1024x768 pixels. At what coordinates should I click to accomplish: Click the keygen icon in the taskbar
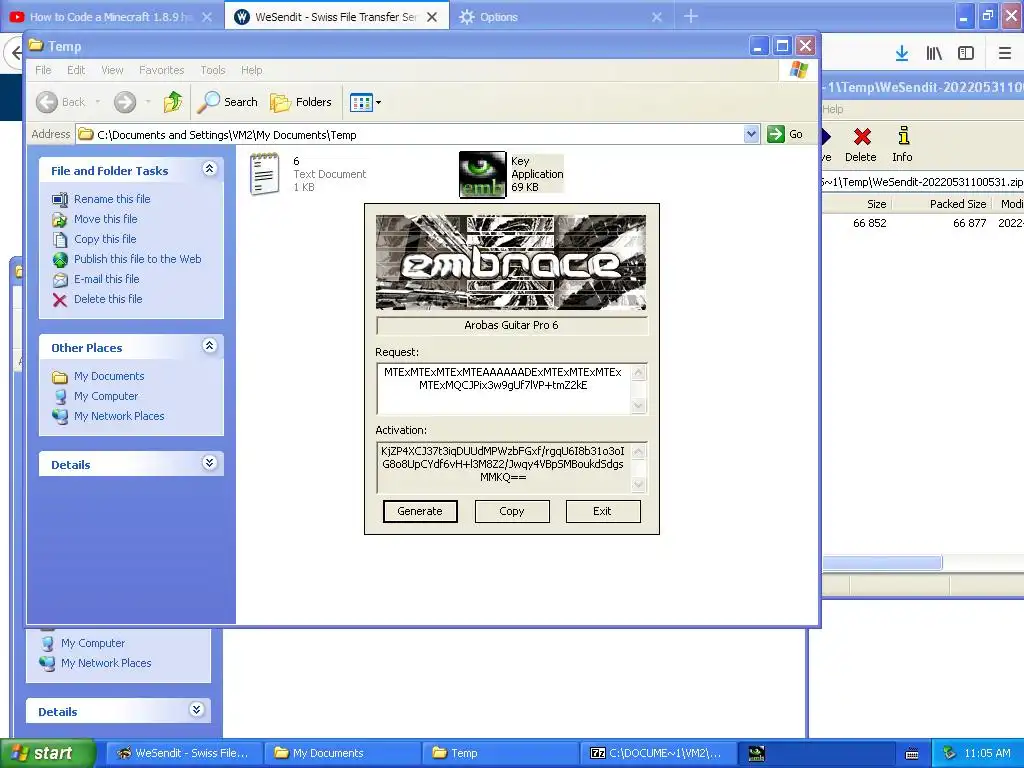[x=756, y=753]
